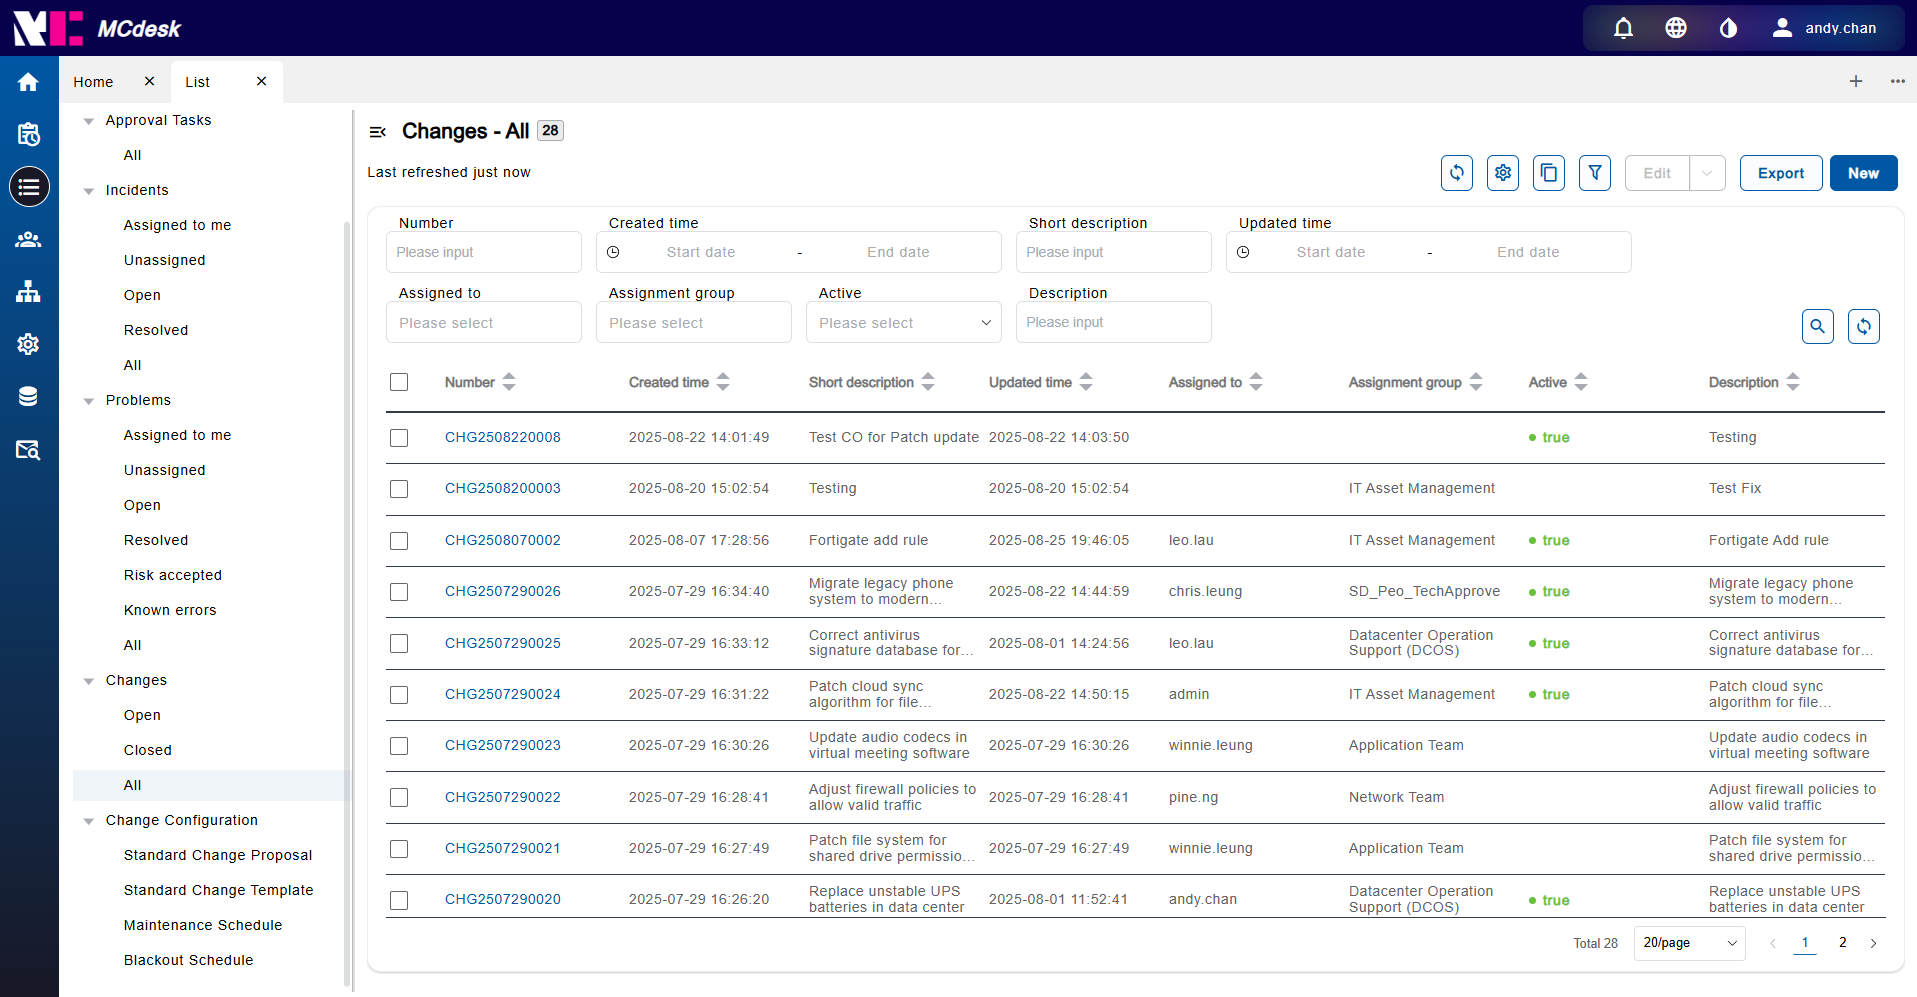Open notifications bell icon

pos(1623,28)
